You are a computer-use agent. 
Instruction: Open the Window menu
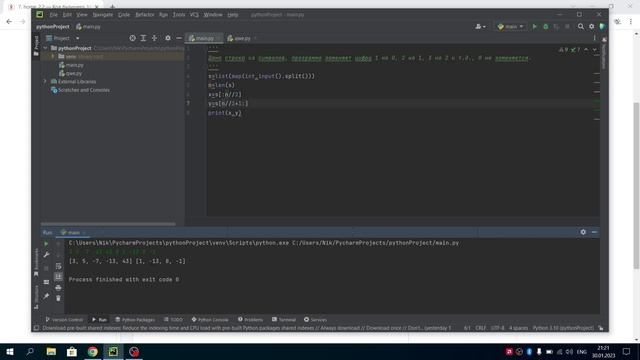coord(213,15)
